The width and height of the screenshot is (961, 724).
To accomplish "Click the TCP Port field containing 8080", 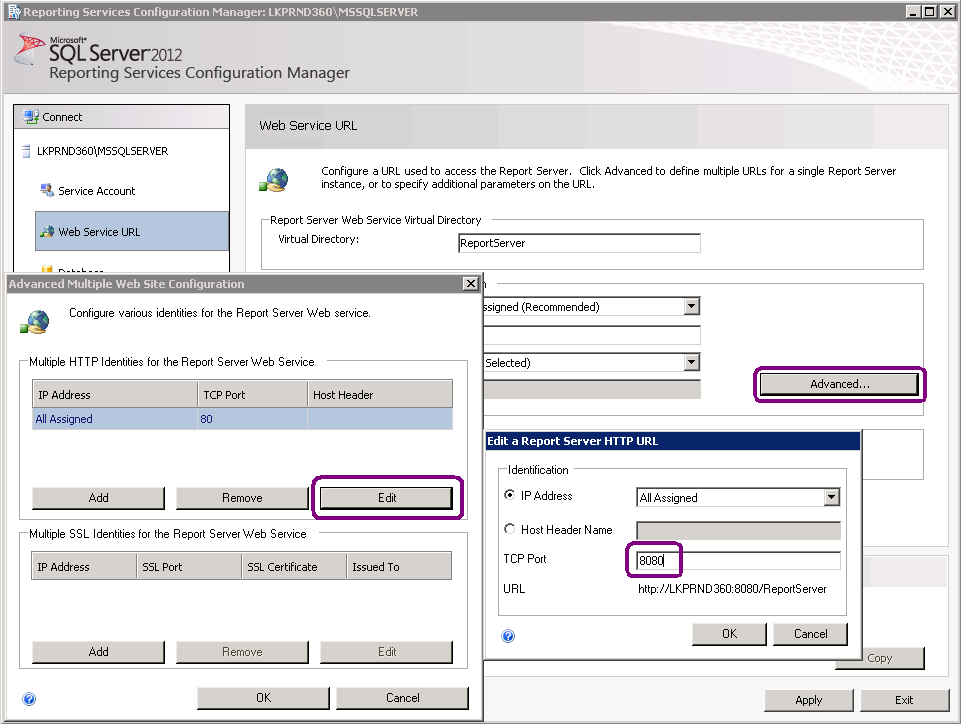I will click(738, 560).
